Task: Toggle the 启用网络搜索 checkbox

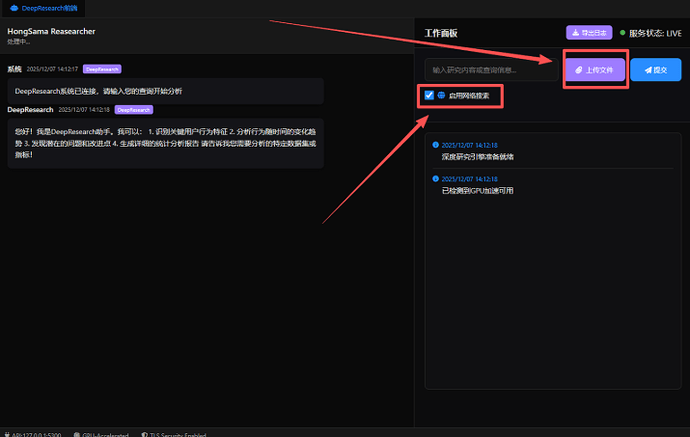Action: [x=429, y=95]
